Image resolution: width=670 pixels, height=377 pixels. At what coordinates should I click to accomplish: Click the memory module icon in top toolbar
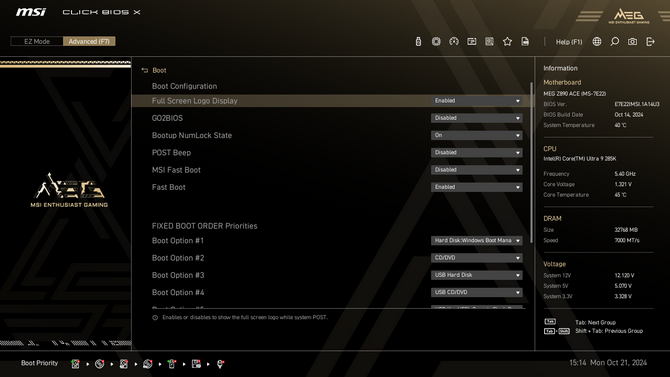coord(472,41)
